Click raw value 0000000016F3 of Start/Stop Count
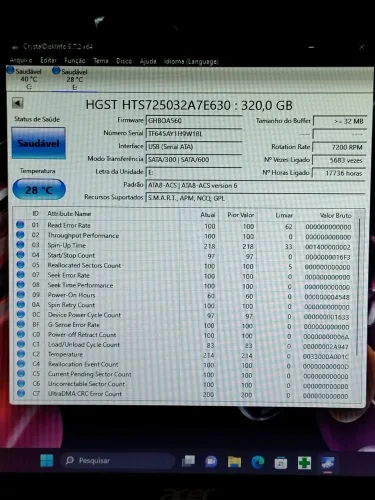The width and height of the screenshot is (375, 500). (x=328, y=257)
